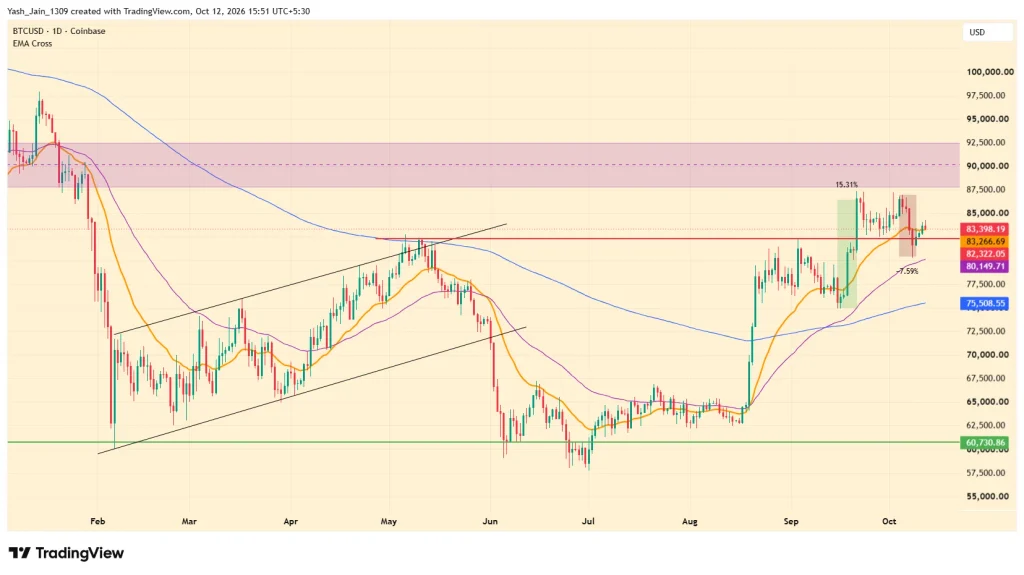Click the 83,398.19 red price tag
This screenshot has height=575, width=1024.
click(984, 229)
